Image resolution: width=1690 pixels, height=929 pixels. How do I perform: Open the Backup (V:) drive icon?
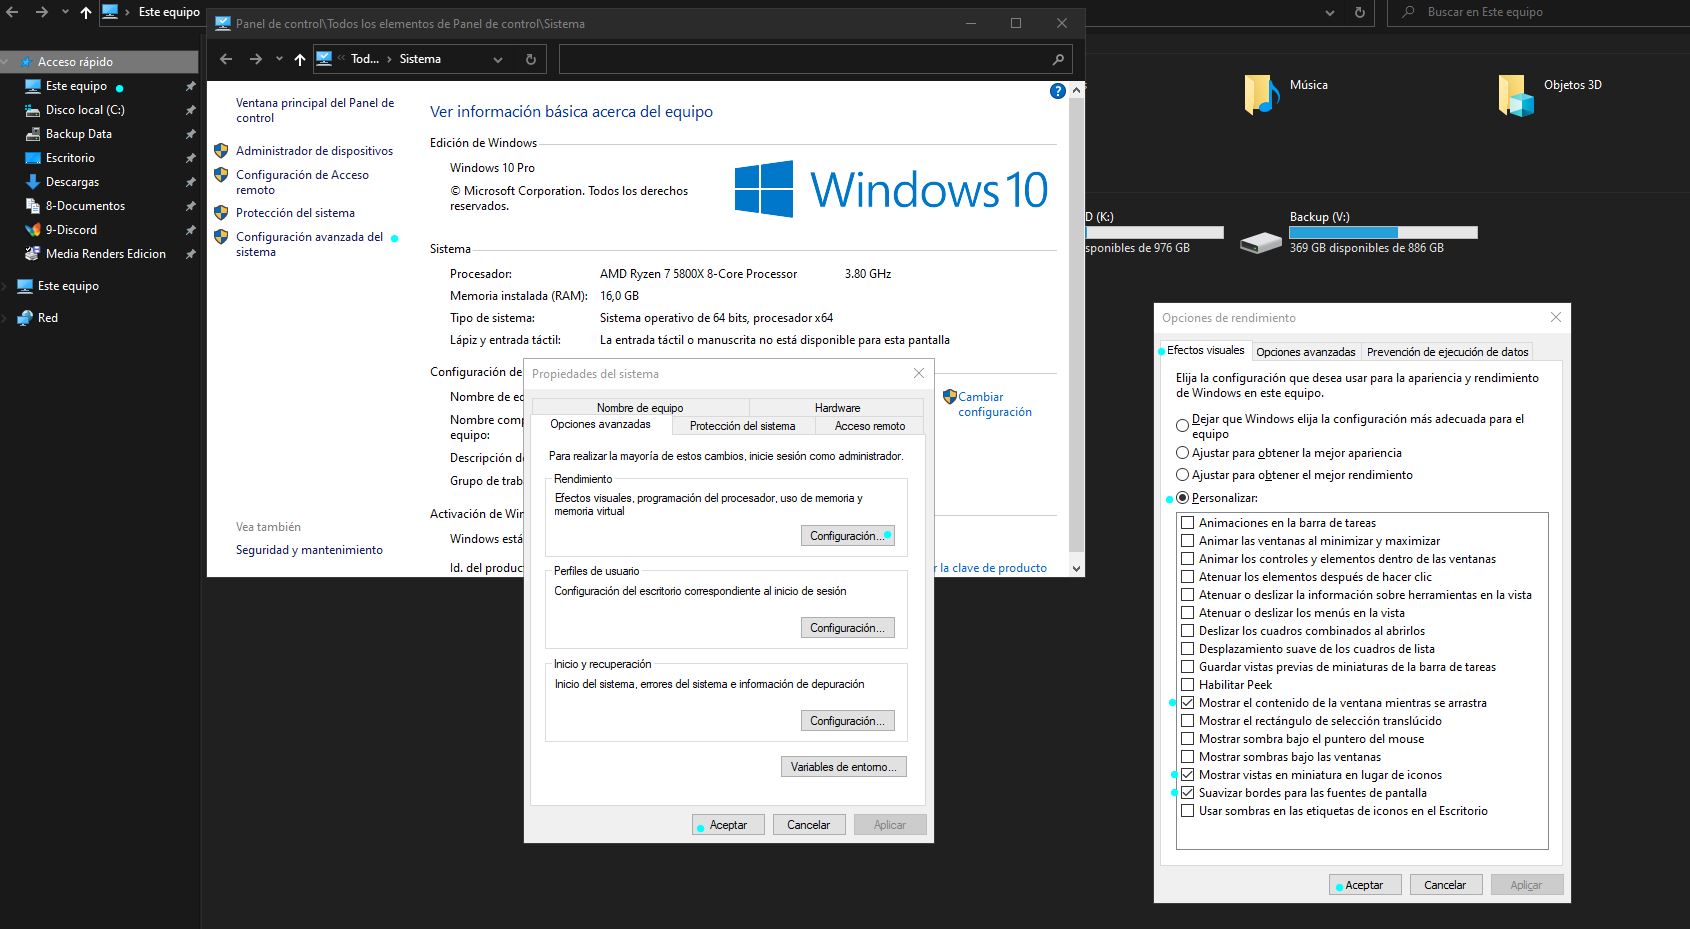tap(1261, 242)
